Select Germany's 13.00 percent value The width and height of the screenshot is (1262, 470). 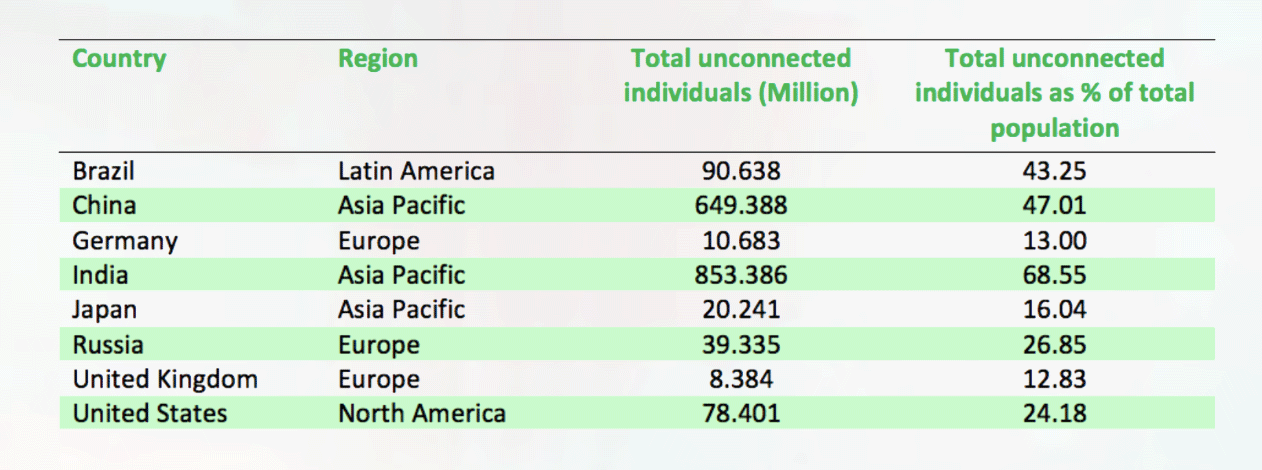pyautogui.click(x=1054, y=241)
